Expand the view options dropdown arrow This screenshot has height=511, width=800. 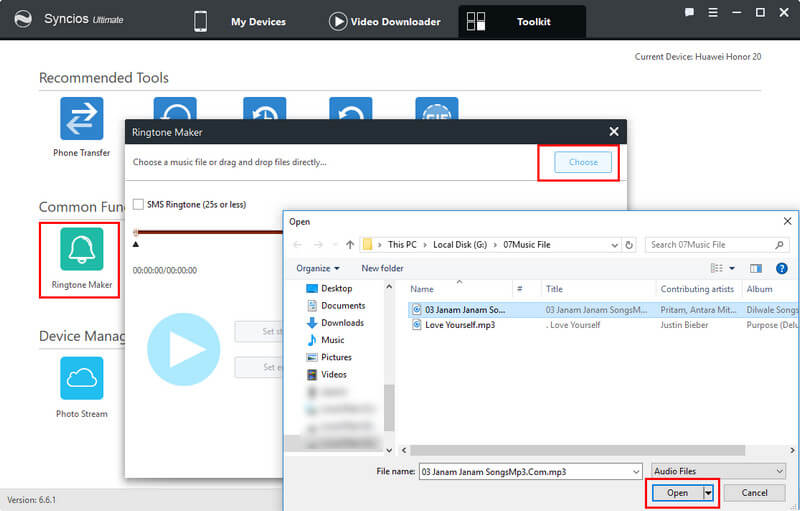[x=732, y=268]
